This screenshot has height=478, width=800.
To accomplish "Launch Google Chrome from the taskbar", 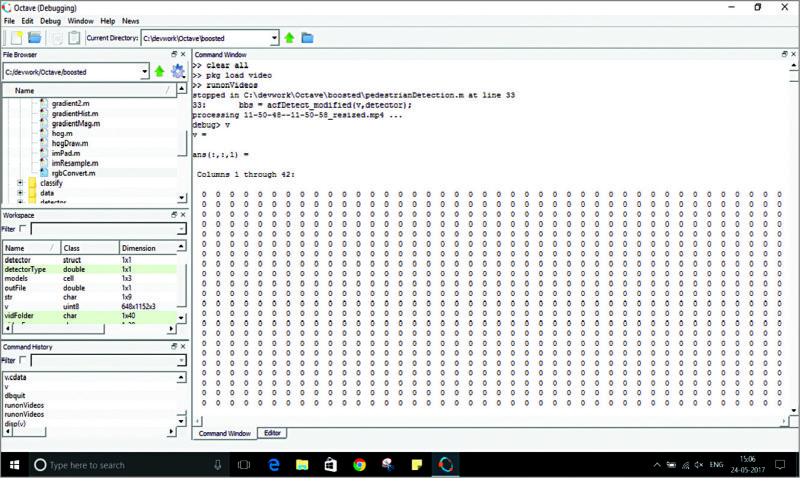I will 359,465.
